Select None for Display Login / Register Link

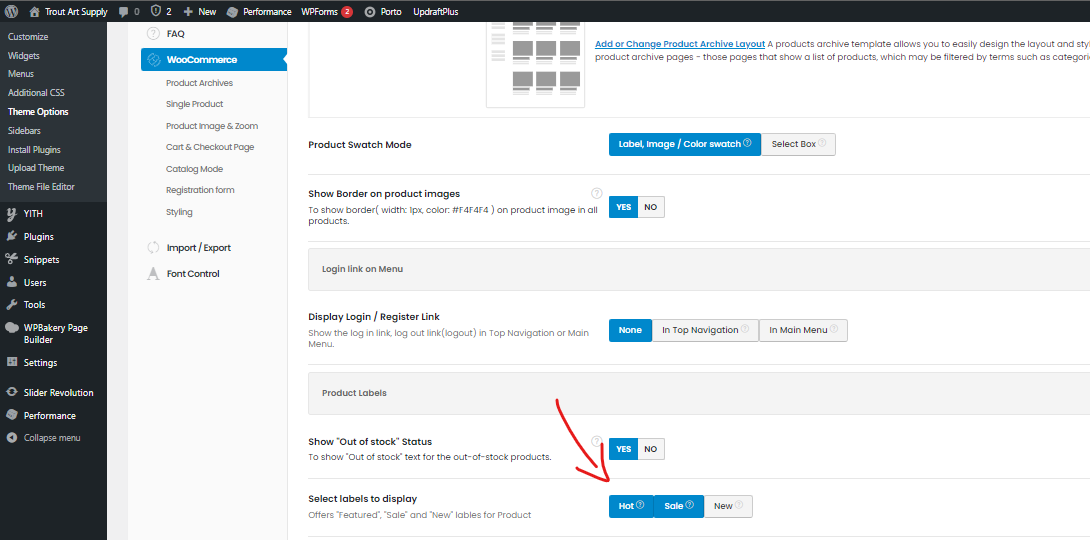(x=630, y=330)
